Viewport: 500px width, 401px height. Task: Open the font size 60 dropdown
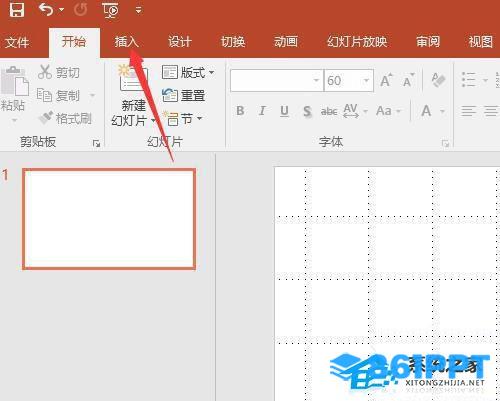point(366,80)
